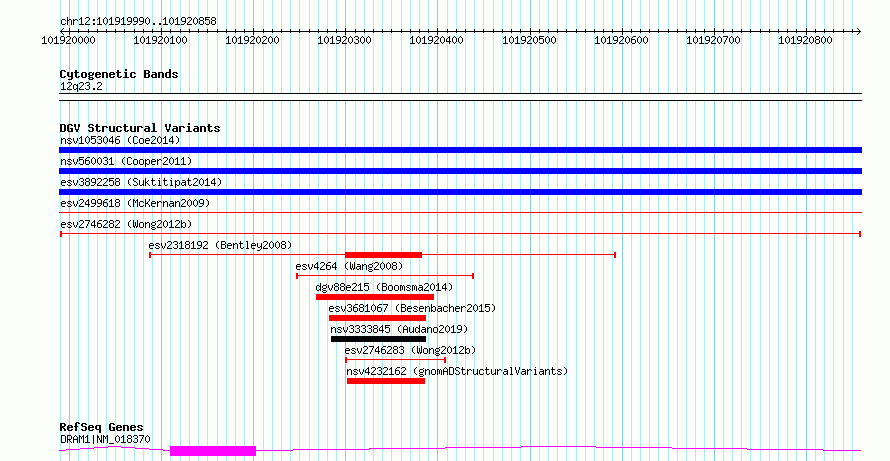Select the blue bar under nsv1053046
This screenshot has width=890, height=461.
pos(460,150)
